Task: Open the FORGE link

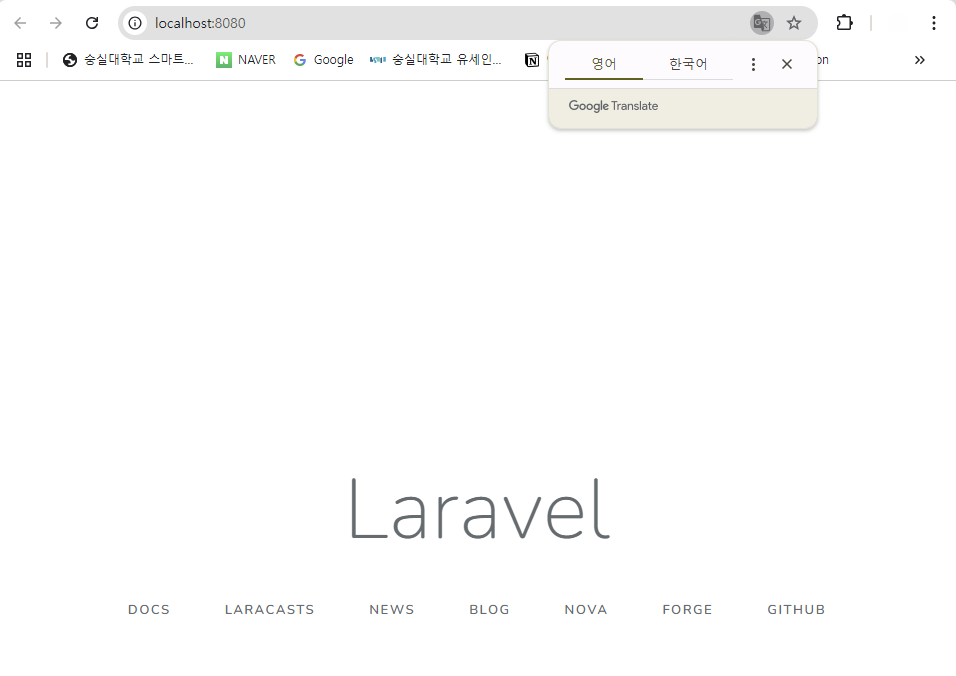Action: tap(687, 610)
